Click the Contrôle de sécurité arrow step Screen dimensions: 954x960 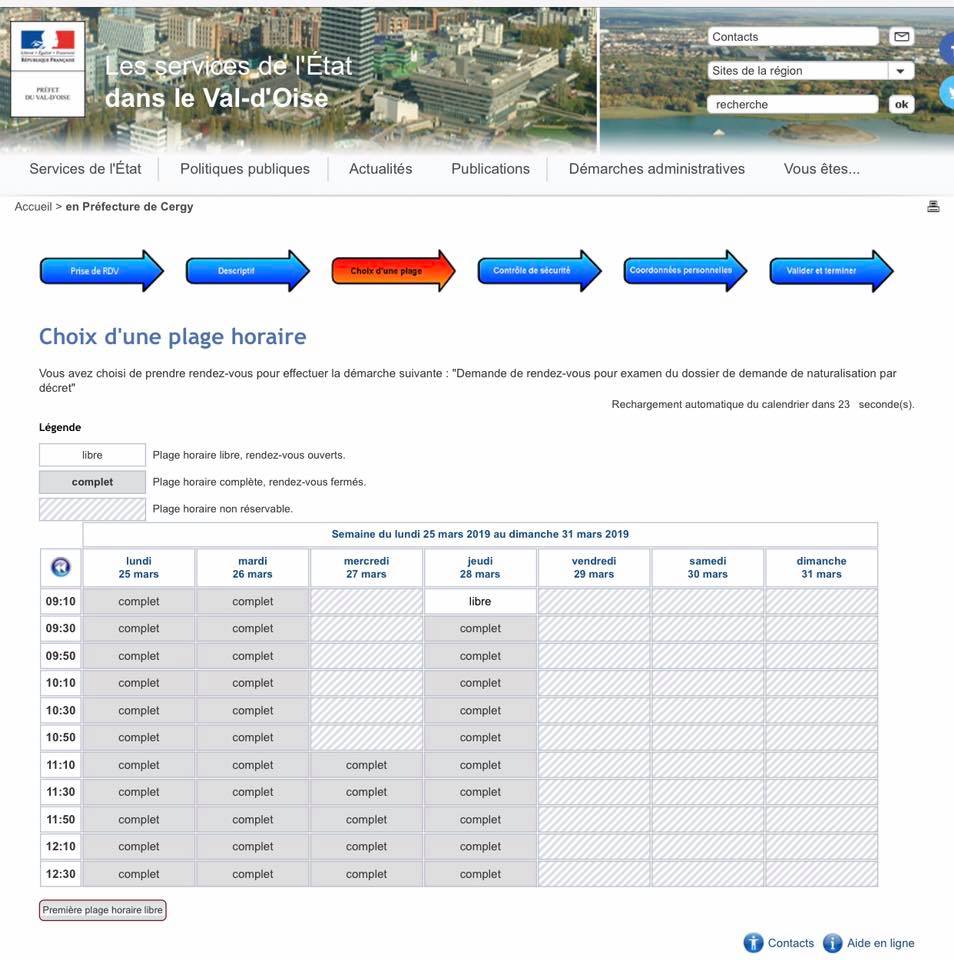pos(539,271)
